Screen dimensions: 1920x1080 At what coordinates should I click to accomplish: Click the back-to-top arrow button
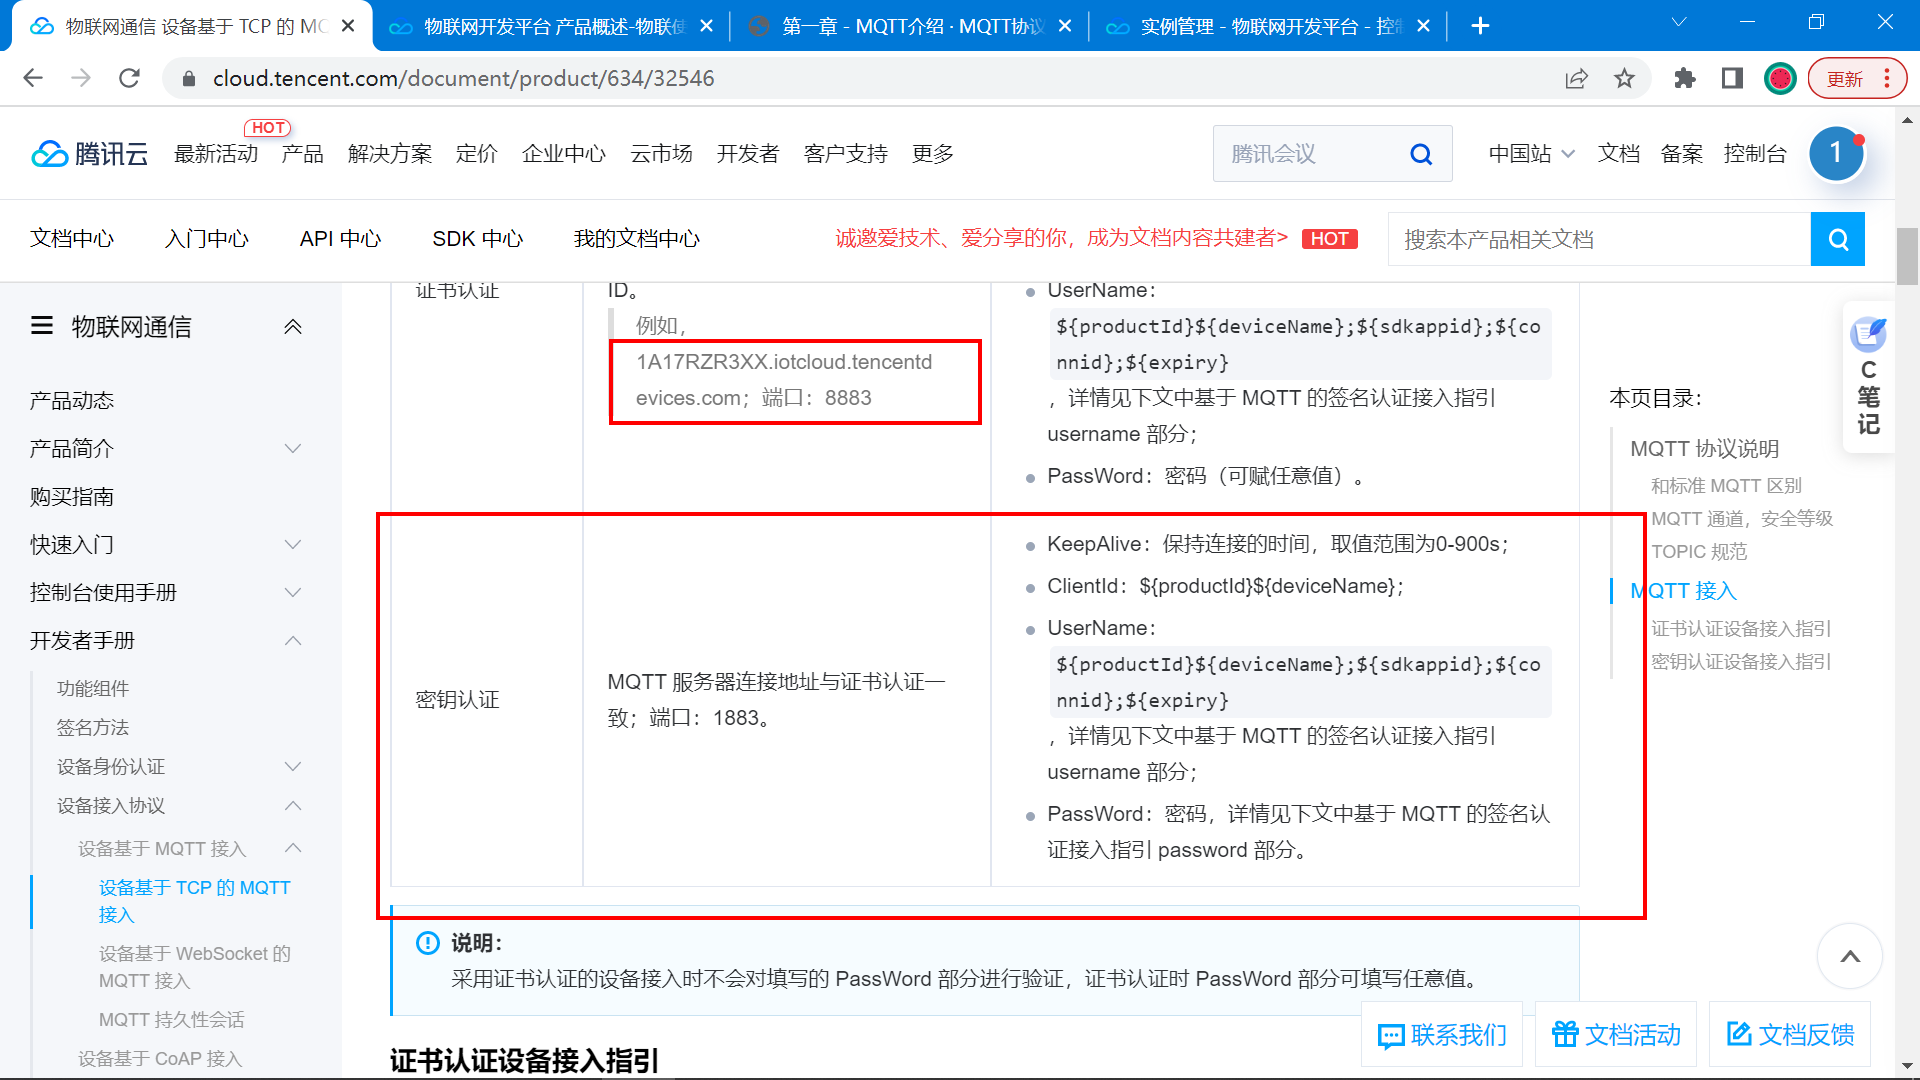[1849, 956]
